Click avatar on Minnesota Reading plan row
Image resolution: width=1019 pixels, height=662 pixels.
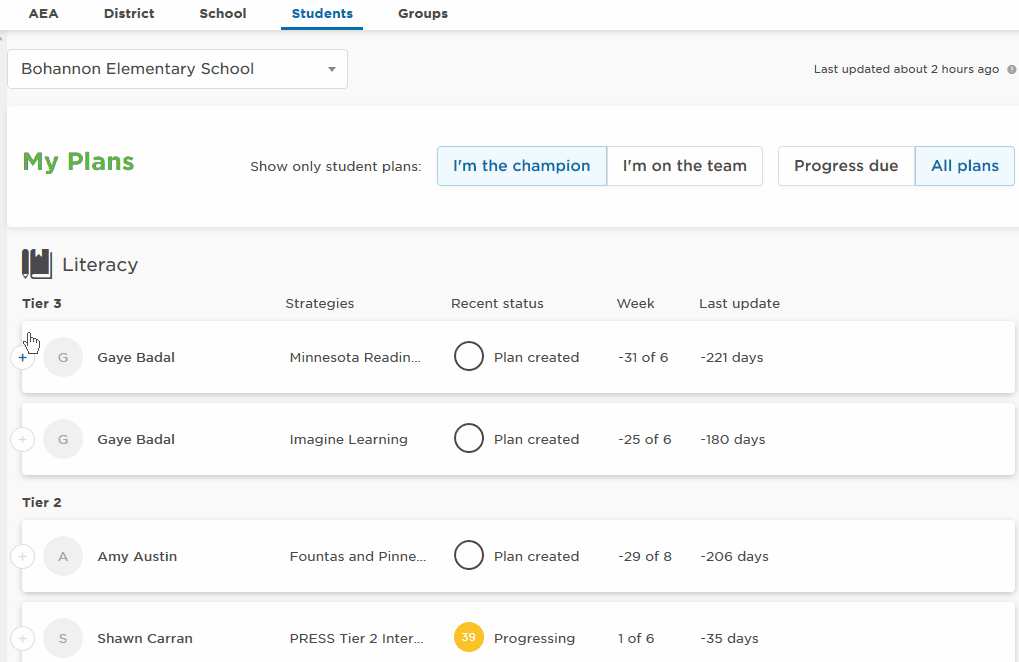pos(63,357)
